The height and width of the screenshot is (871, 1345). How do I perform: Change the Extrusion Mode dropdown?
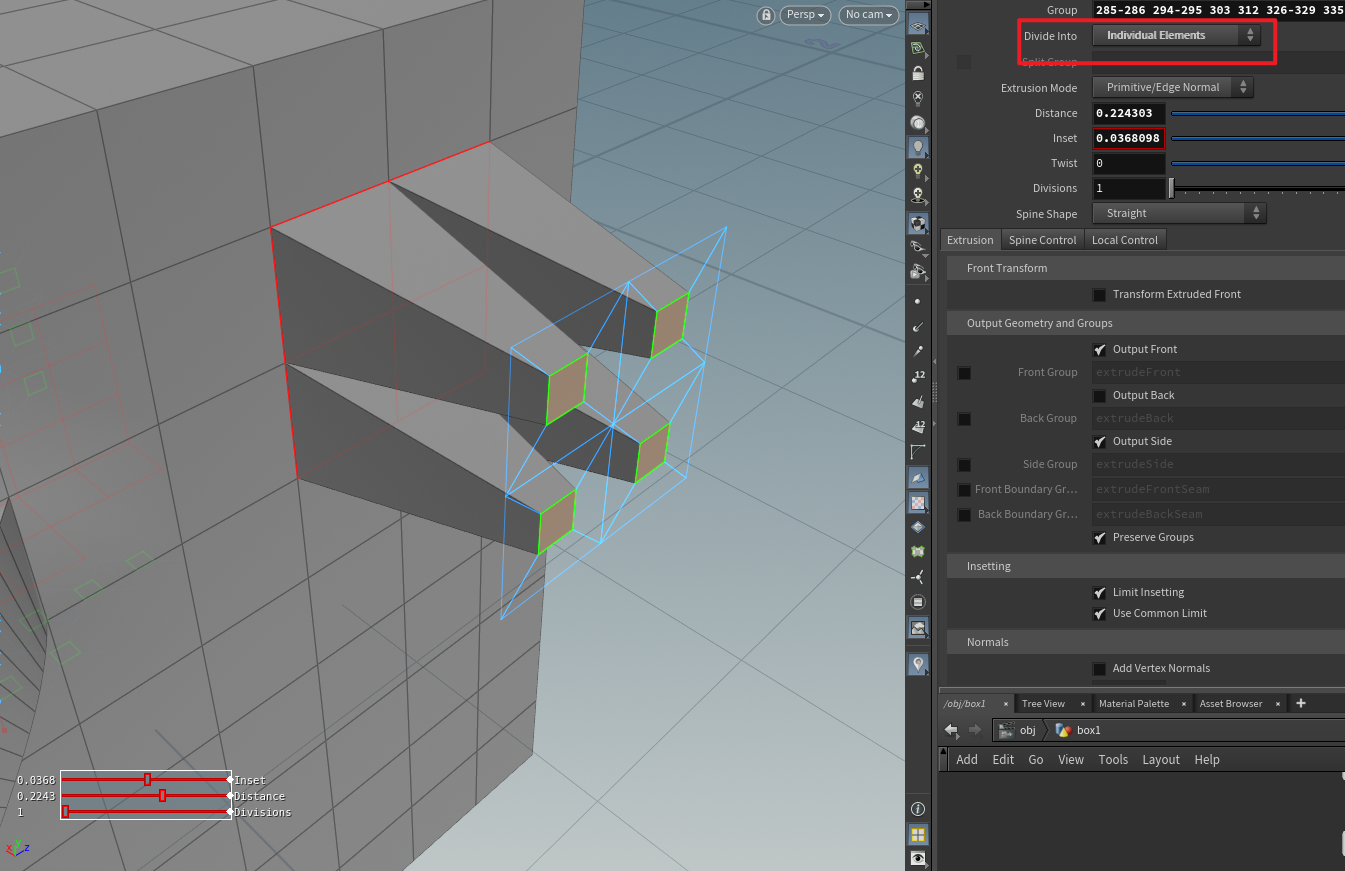coord(1172,87)
